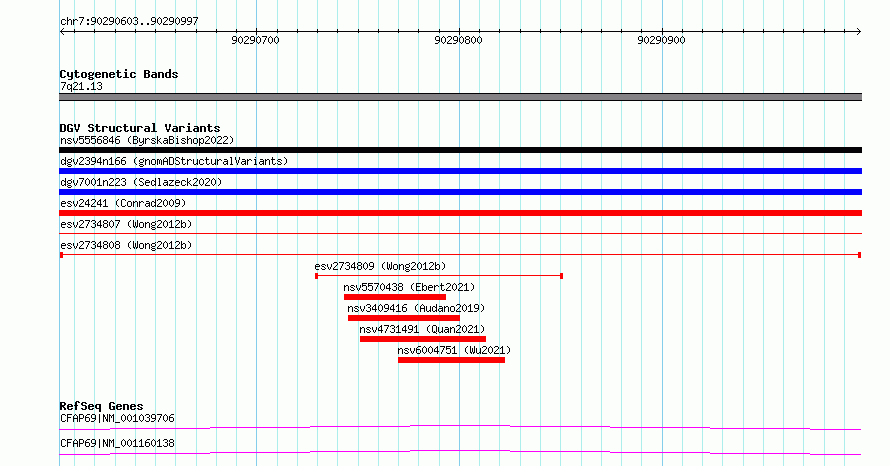890x466 pixels.
Task: Click the red nsv3409416 variant bar
Action: click(x=404, y=318)
